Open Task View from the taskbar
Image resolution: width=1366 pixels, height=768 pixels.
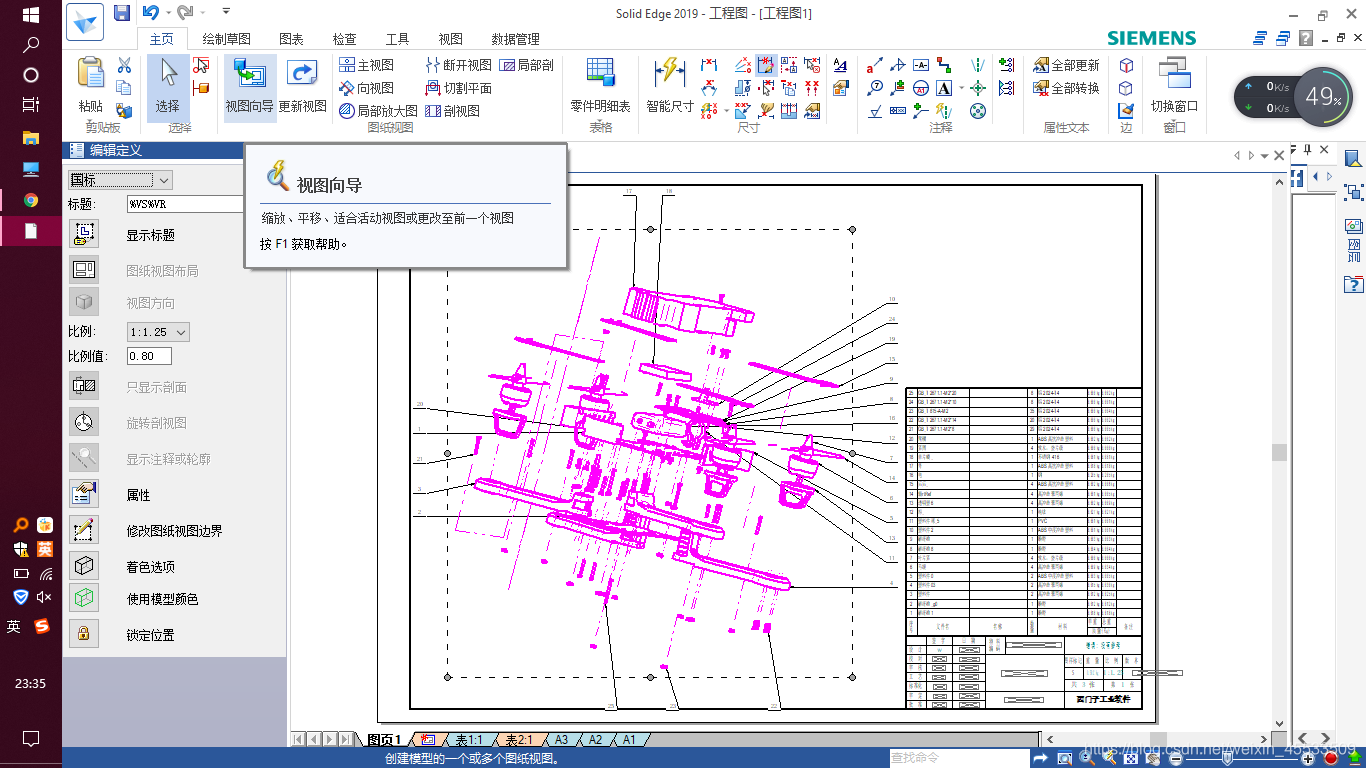click(x=30, y=105)
